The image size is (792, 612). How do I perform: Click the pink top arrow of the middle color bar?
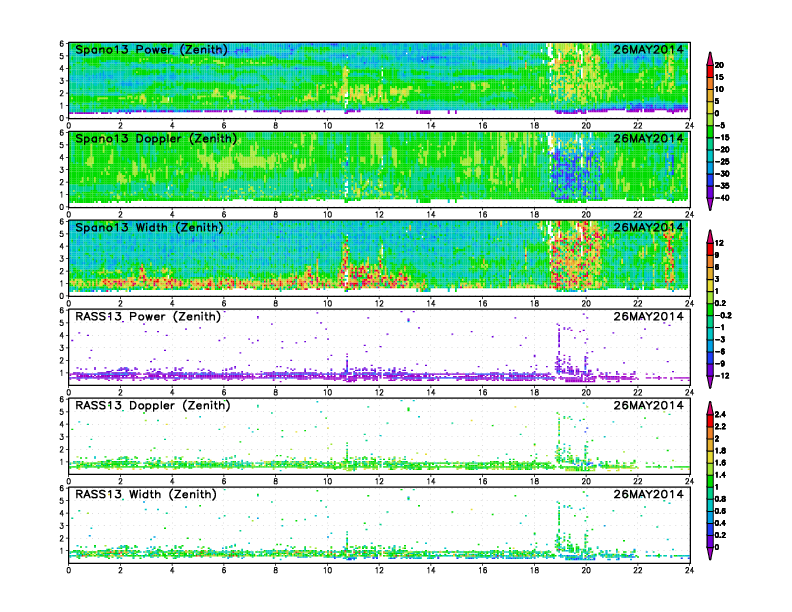[710, 236]
